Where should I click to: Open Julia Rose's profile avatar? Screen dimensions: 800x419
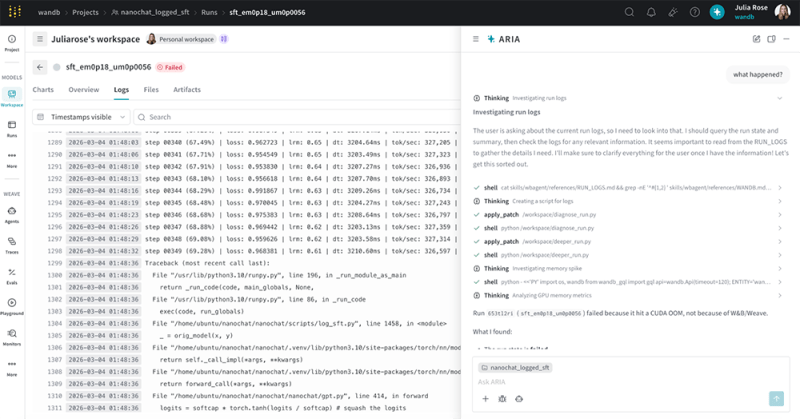click(x=782, y=12)
